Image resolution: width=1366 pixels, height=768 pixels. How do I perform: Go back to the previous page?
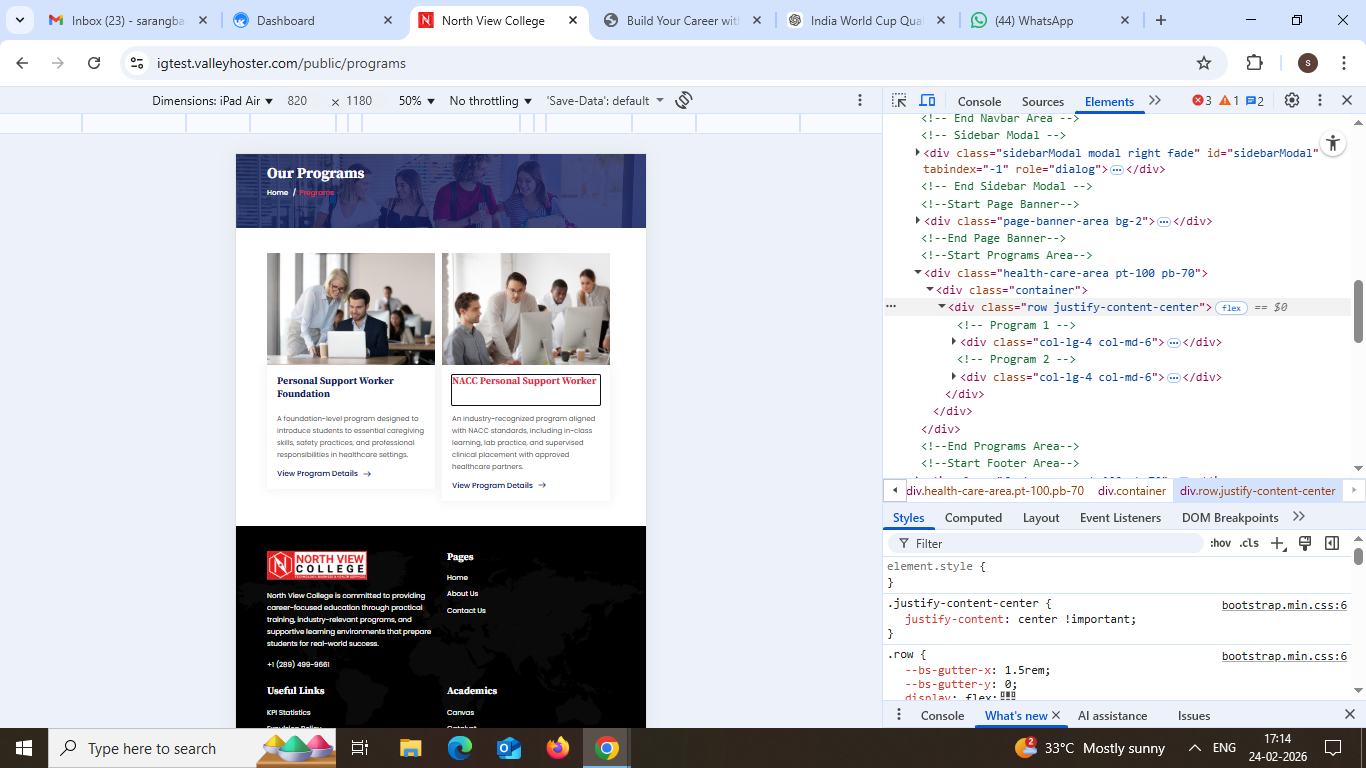click(22, 63)
